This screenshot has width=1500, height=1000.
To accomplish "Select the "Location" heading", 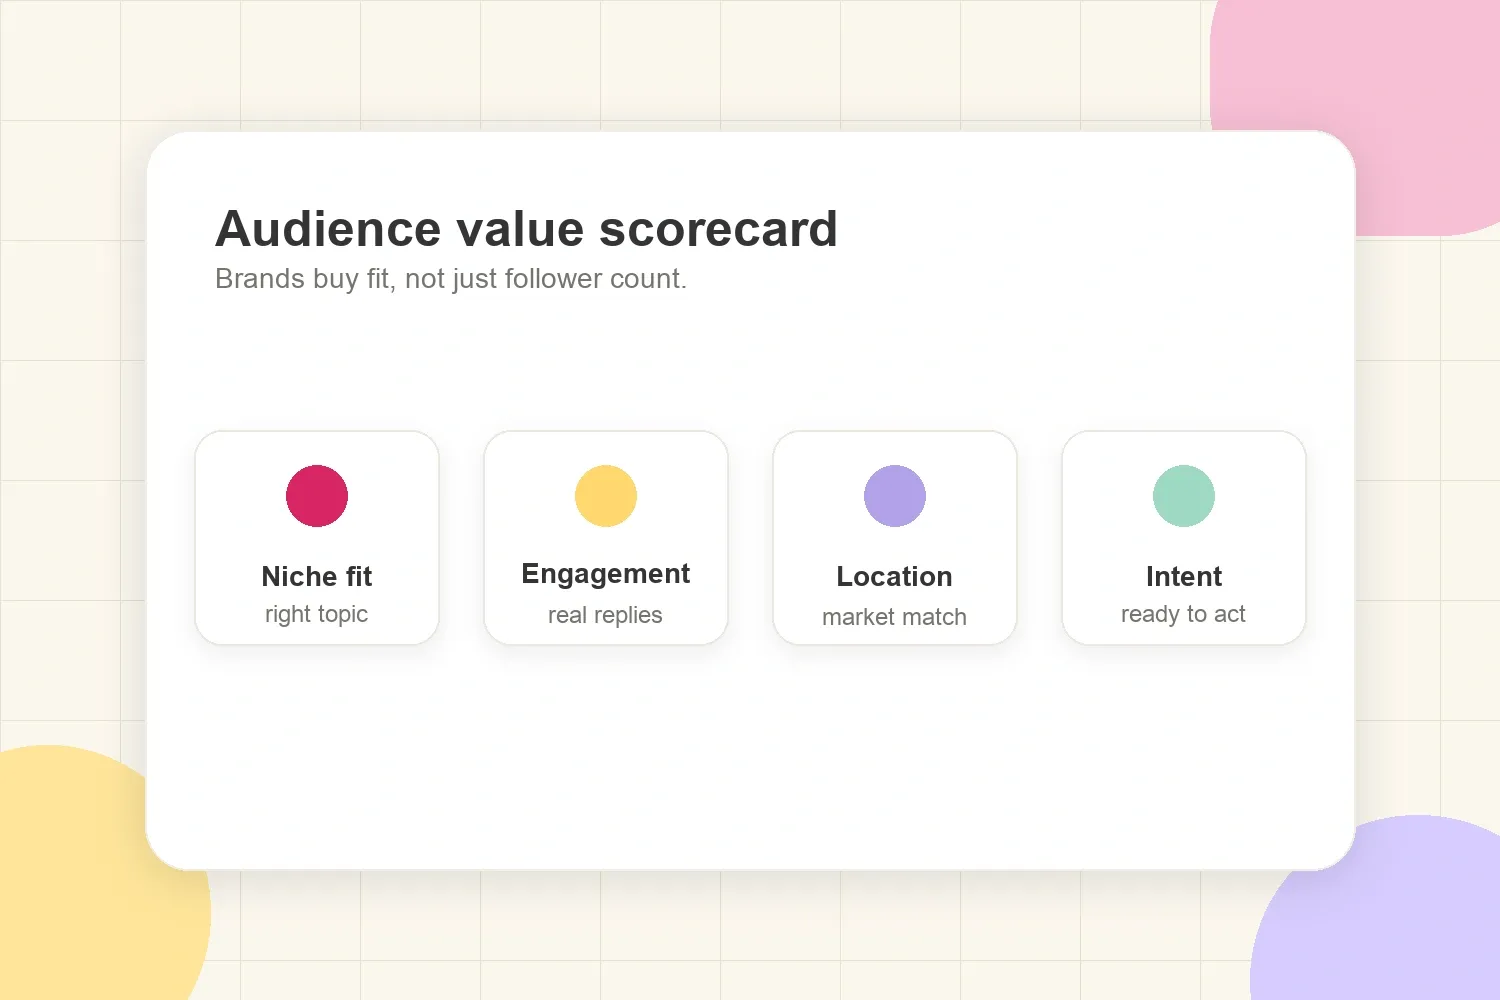I will click(x=895, y=577).
